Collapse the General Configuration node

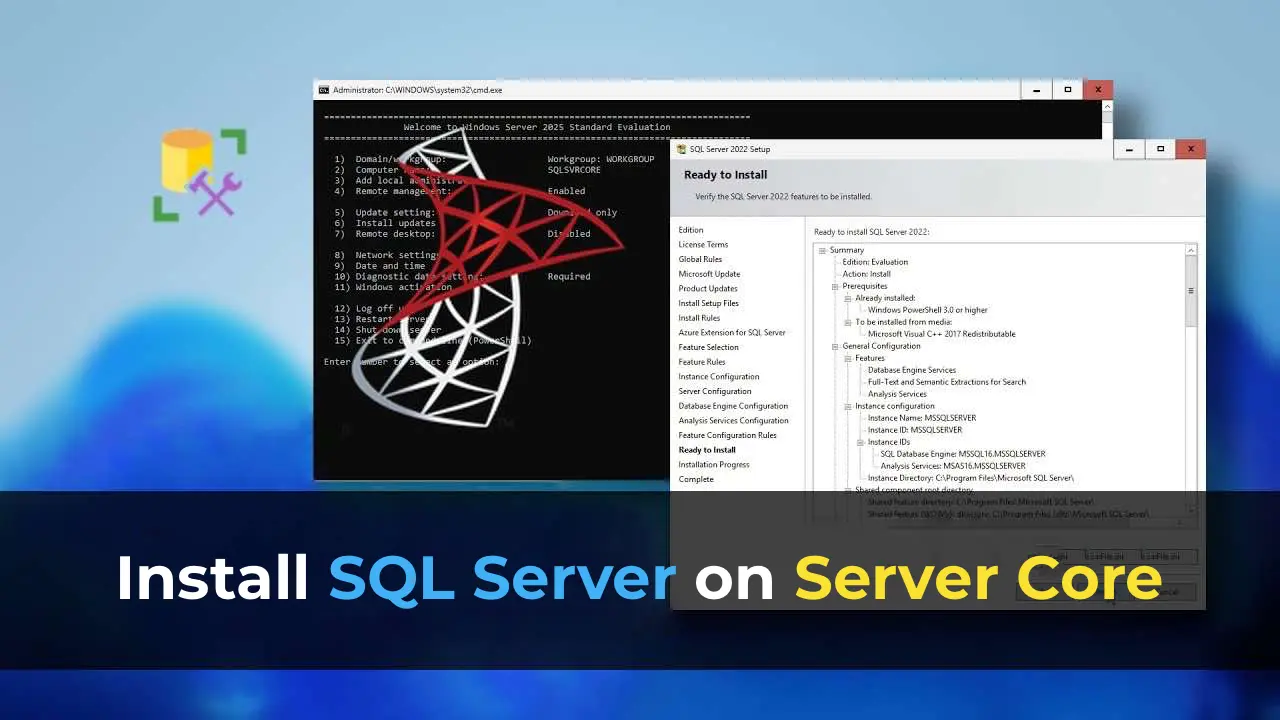coord(835,346)
